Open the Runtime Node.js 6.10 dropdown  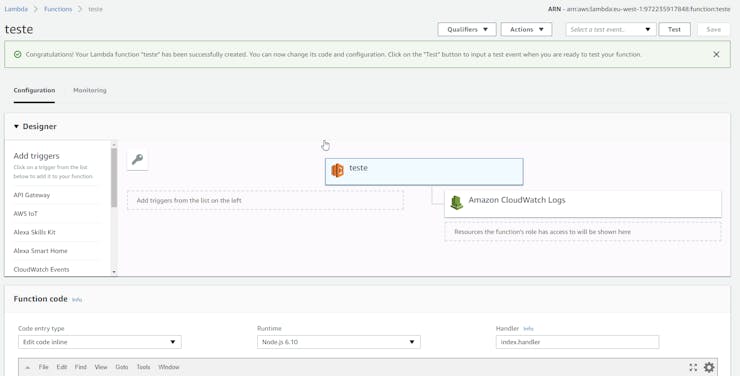[x=338, y=342]
